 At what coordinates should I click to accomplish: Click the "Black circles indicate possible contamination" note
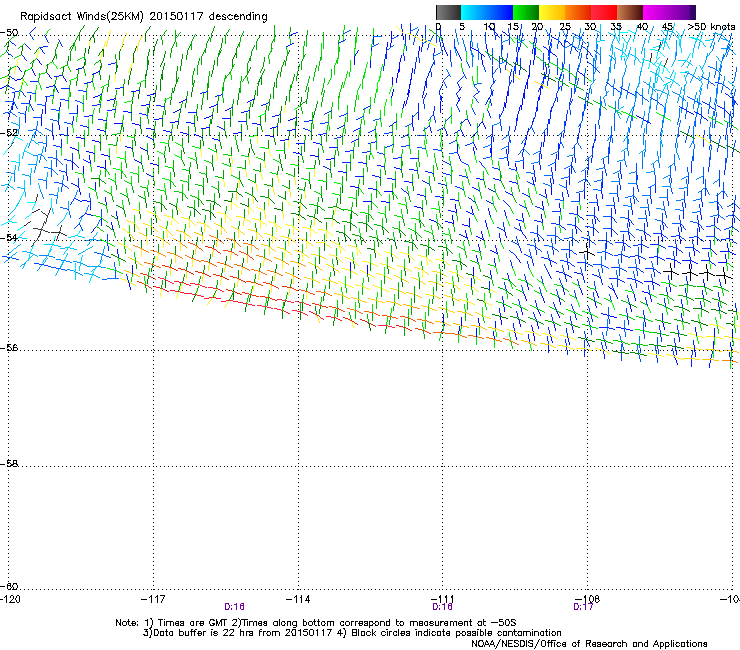coord(456,633)
